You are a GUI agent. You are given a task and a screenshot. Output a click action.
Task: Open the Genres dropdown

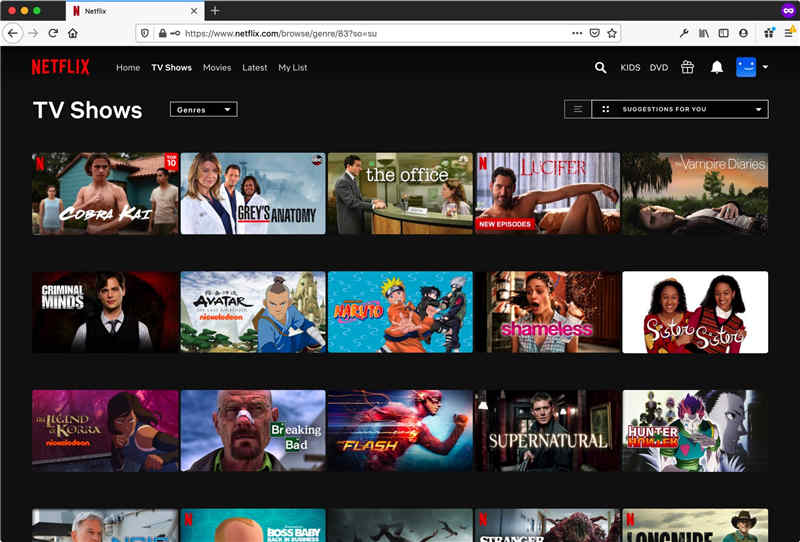(204, 109)
